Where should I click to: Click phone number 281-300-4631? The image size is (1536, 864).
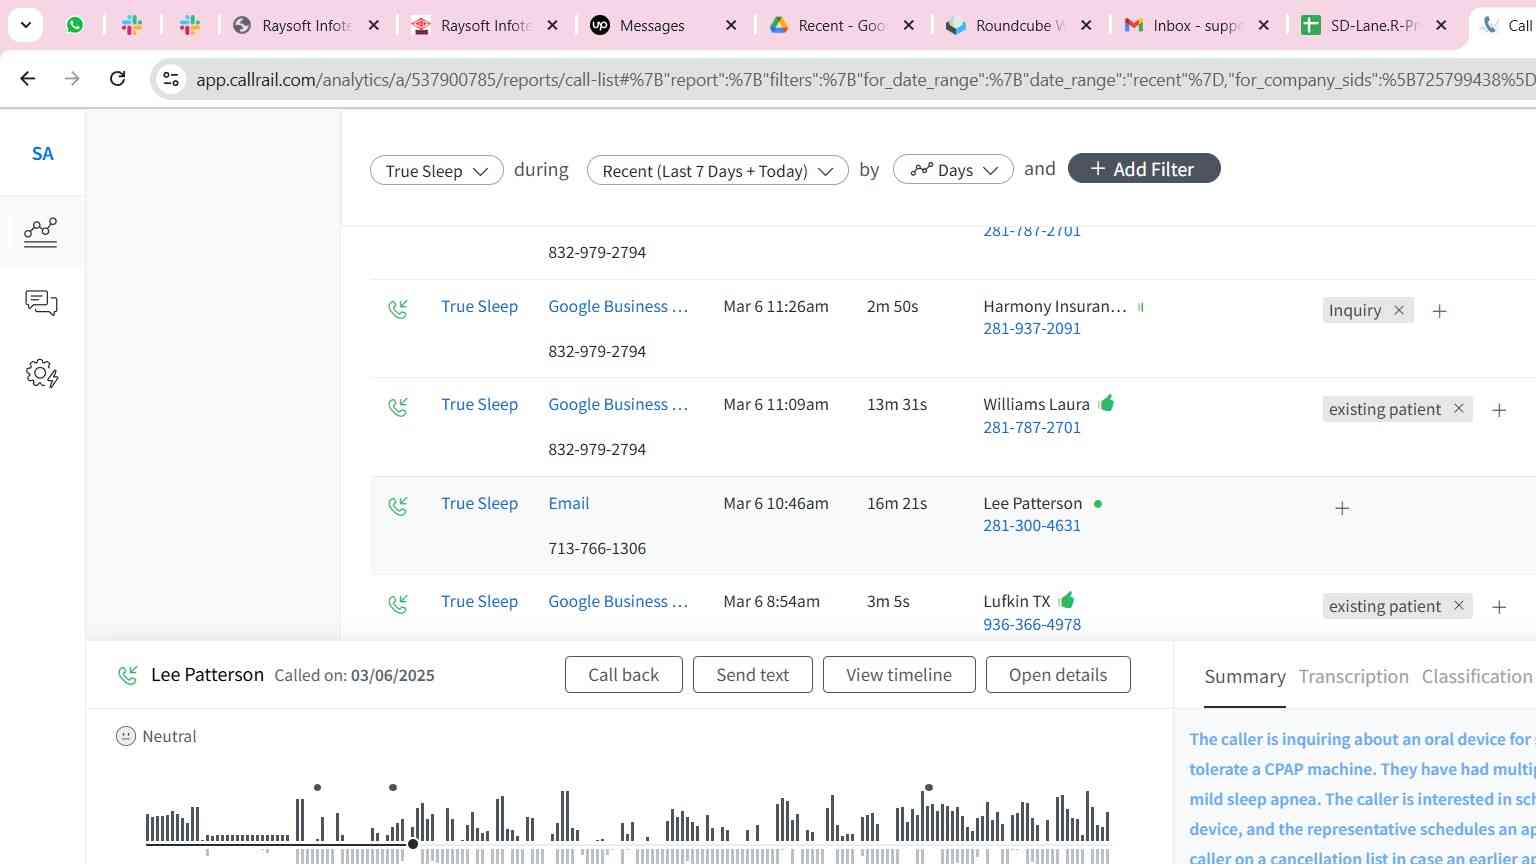1031,525
